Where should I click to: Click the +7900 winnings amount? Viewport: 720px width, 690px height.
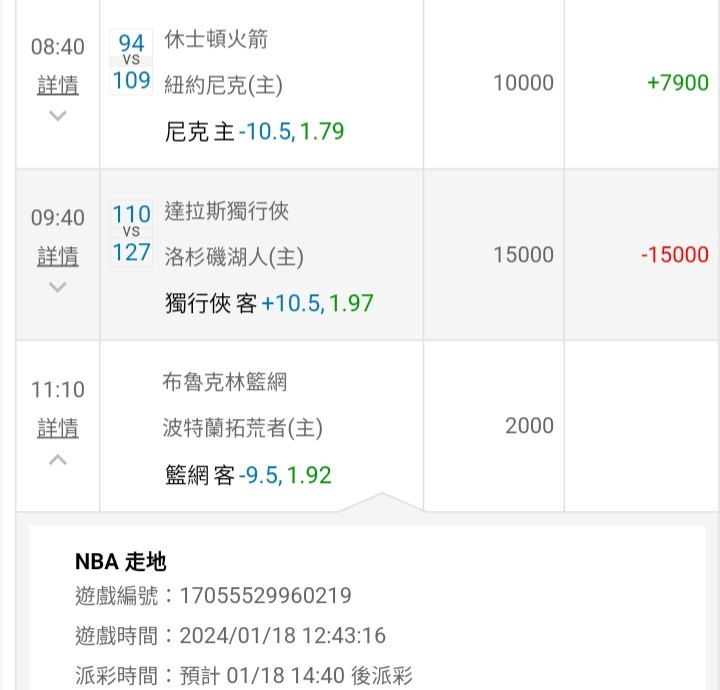[x=677, y=83]
